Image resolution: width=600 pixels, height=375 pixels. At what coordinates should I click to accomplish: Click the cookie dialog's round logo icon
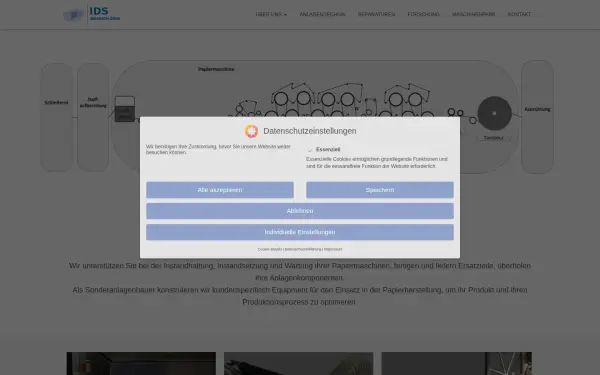tap(251, 131)
